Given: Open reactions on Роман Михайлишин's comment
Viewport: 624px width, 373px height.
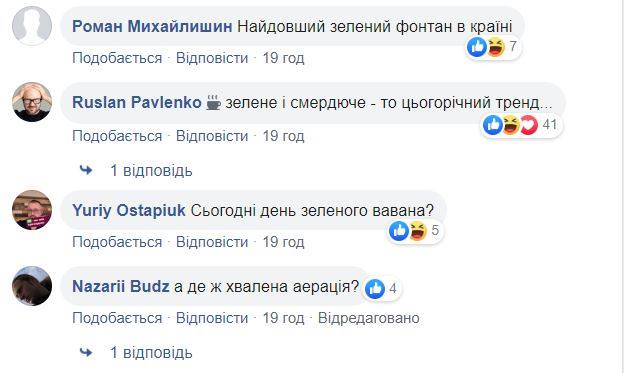Looking at the screenshot, I should pos(493,47).
